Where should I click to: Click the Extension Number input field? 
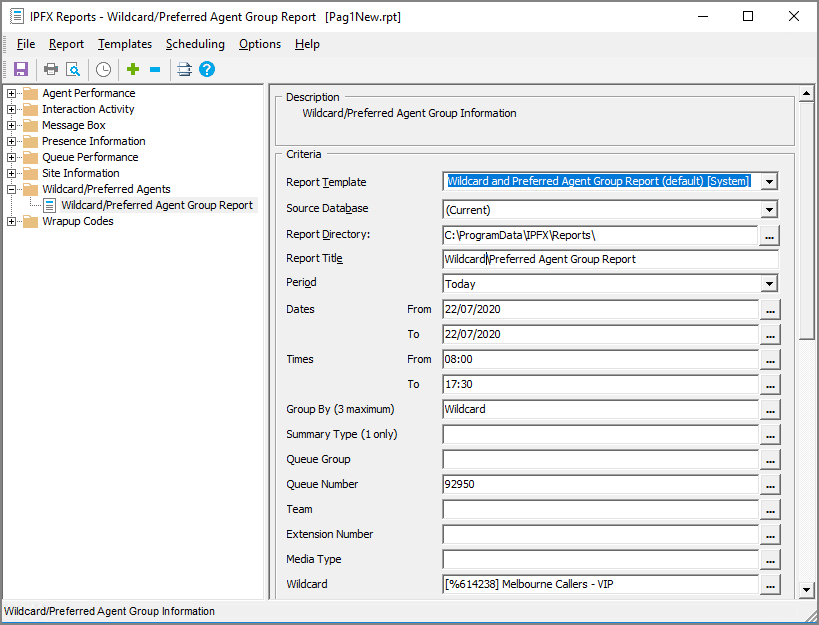[x=601, y=535]
